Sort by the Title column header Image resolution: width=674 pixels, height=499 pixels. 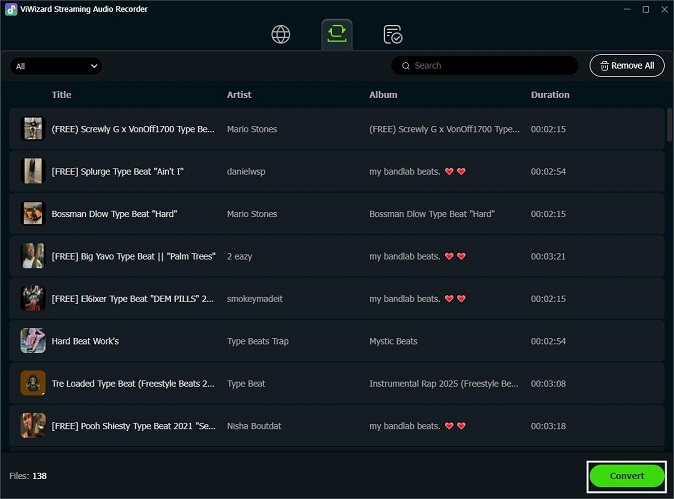pyautogui.click(x=61, y=95)
